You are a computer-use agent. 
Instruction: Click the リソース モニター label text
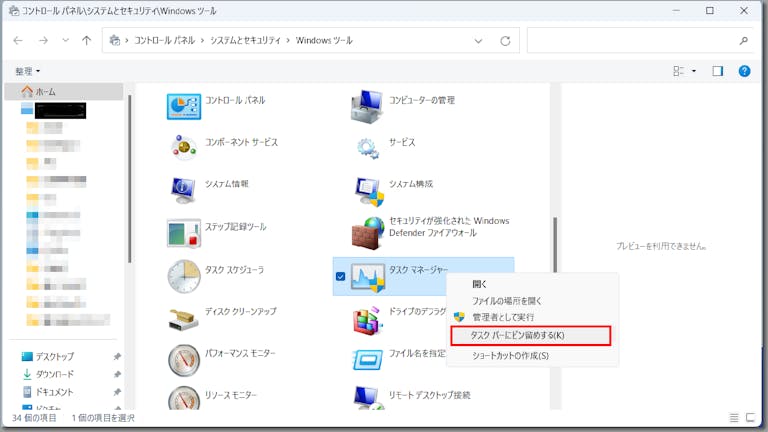click(x=231, y=395)
